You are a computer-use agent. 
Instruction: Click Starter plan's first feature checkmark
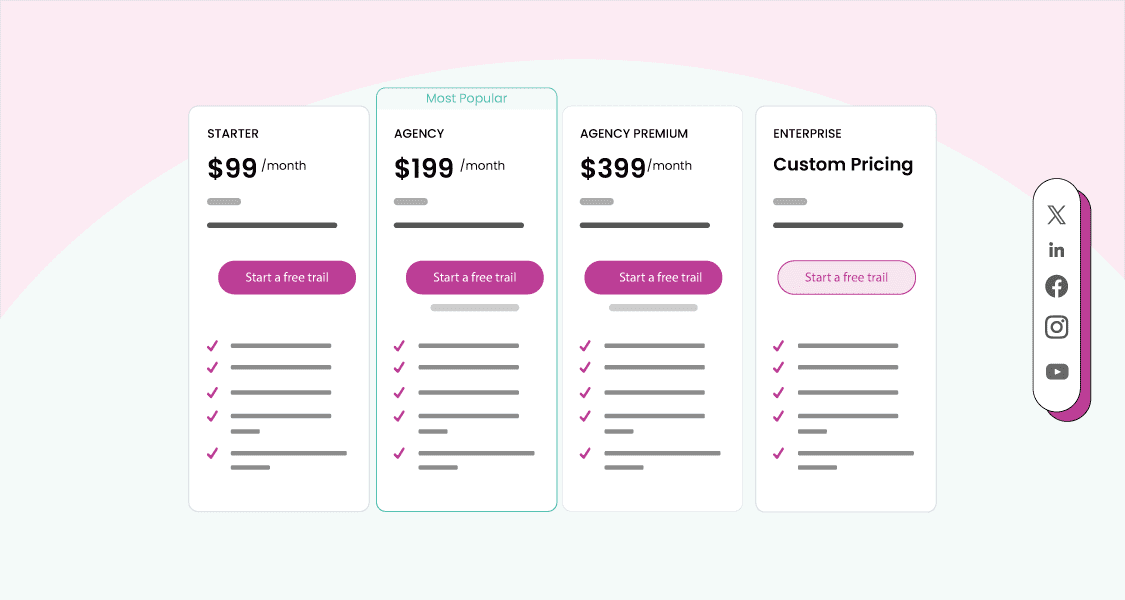[x=212, y=346]
